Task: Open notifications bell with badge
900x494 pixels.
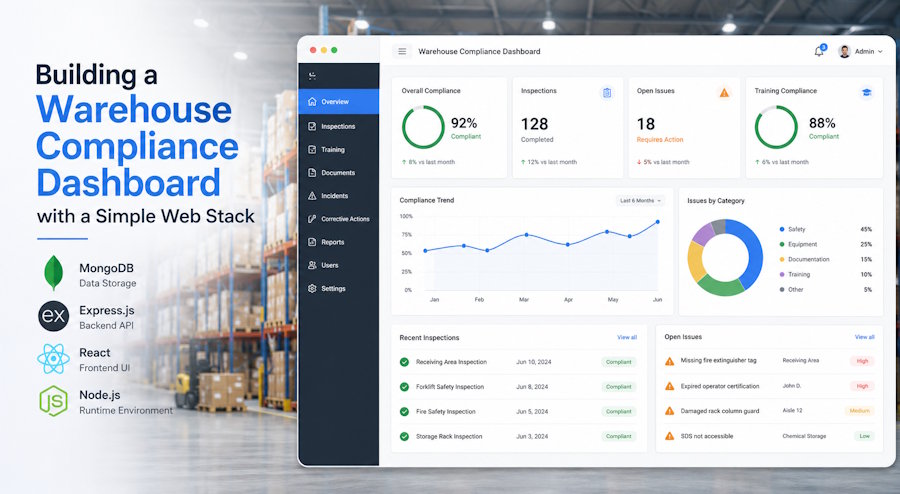Action: 820,51
